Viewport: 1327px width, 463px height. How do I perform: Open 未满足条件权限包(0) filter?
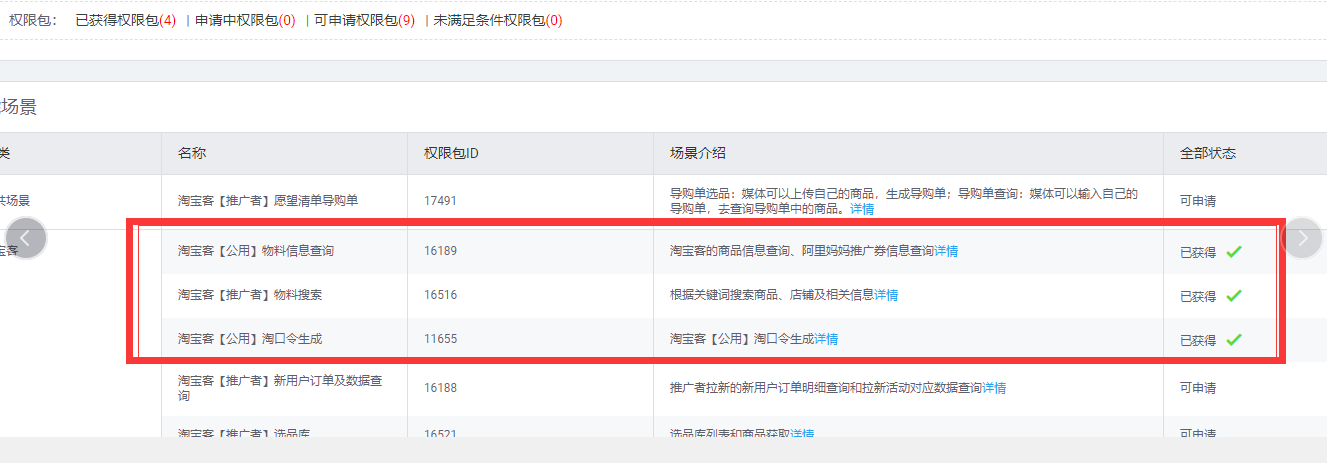pos(497,20)
